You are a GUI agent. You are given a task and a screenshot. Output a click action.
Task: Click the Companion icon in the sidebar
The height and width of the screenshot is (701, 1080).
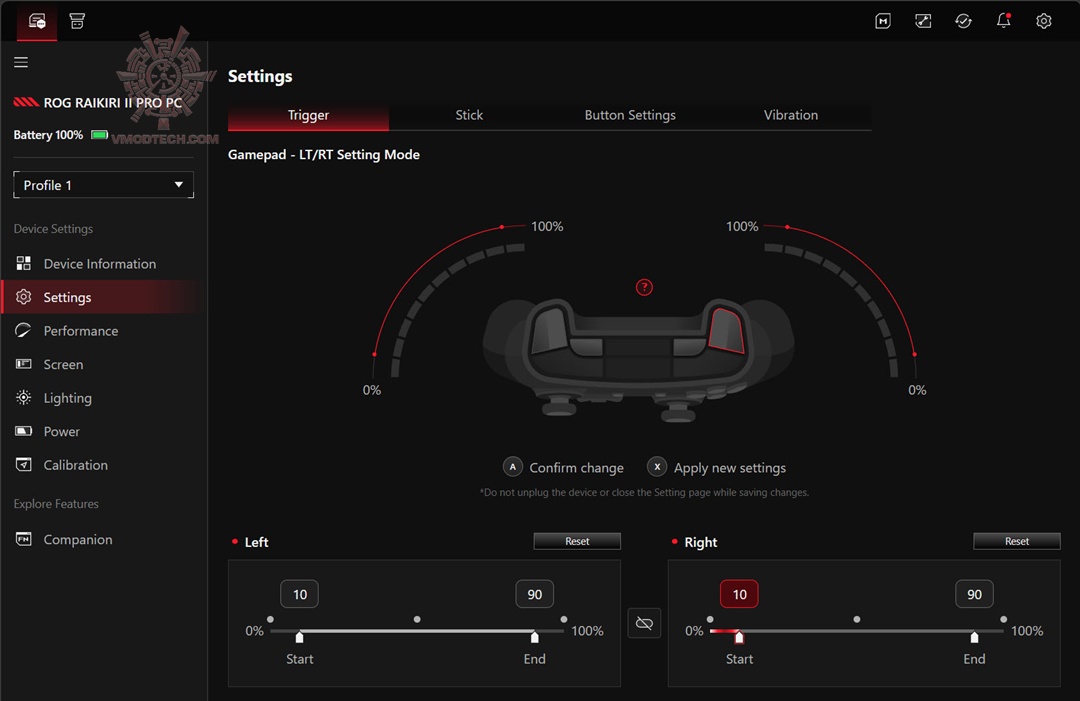click(23, 539)
